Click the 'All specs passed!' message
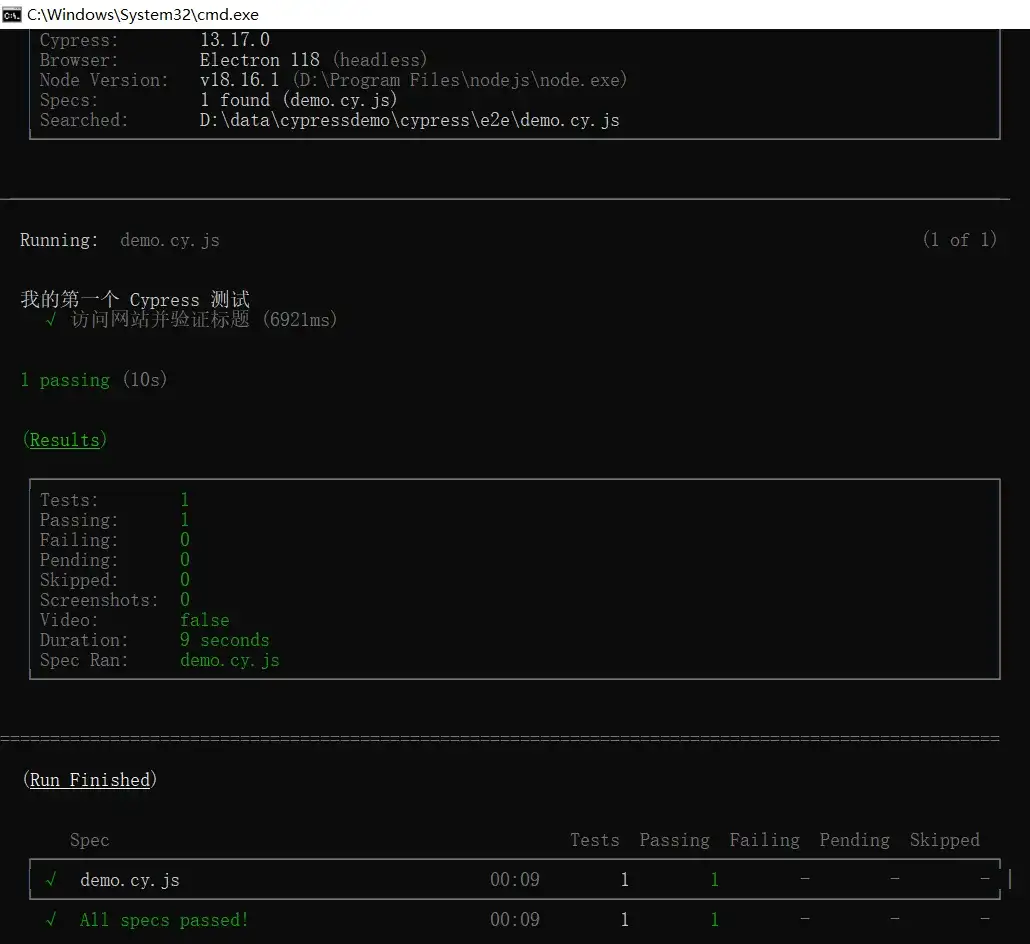 [164, 920]
